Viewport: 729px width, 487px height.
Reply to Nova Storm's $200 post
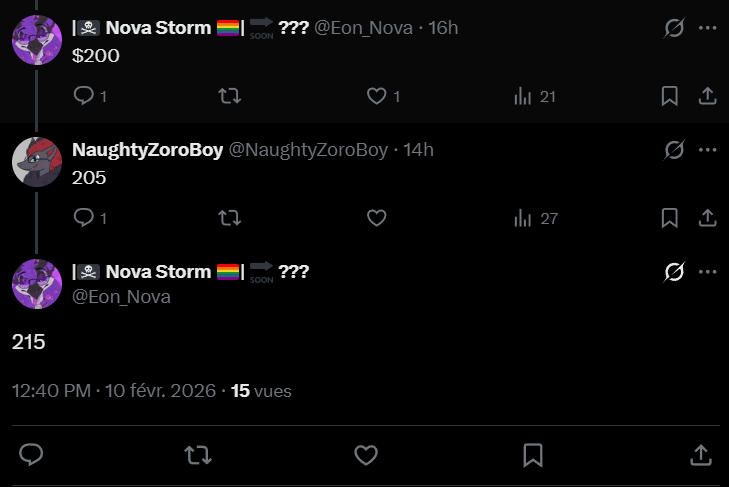pos(84,96)
